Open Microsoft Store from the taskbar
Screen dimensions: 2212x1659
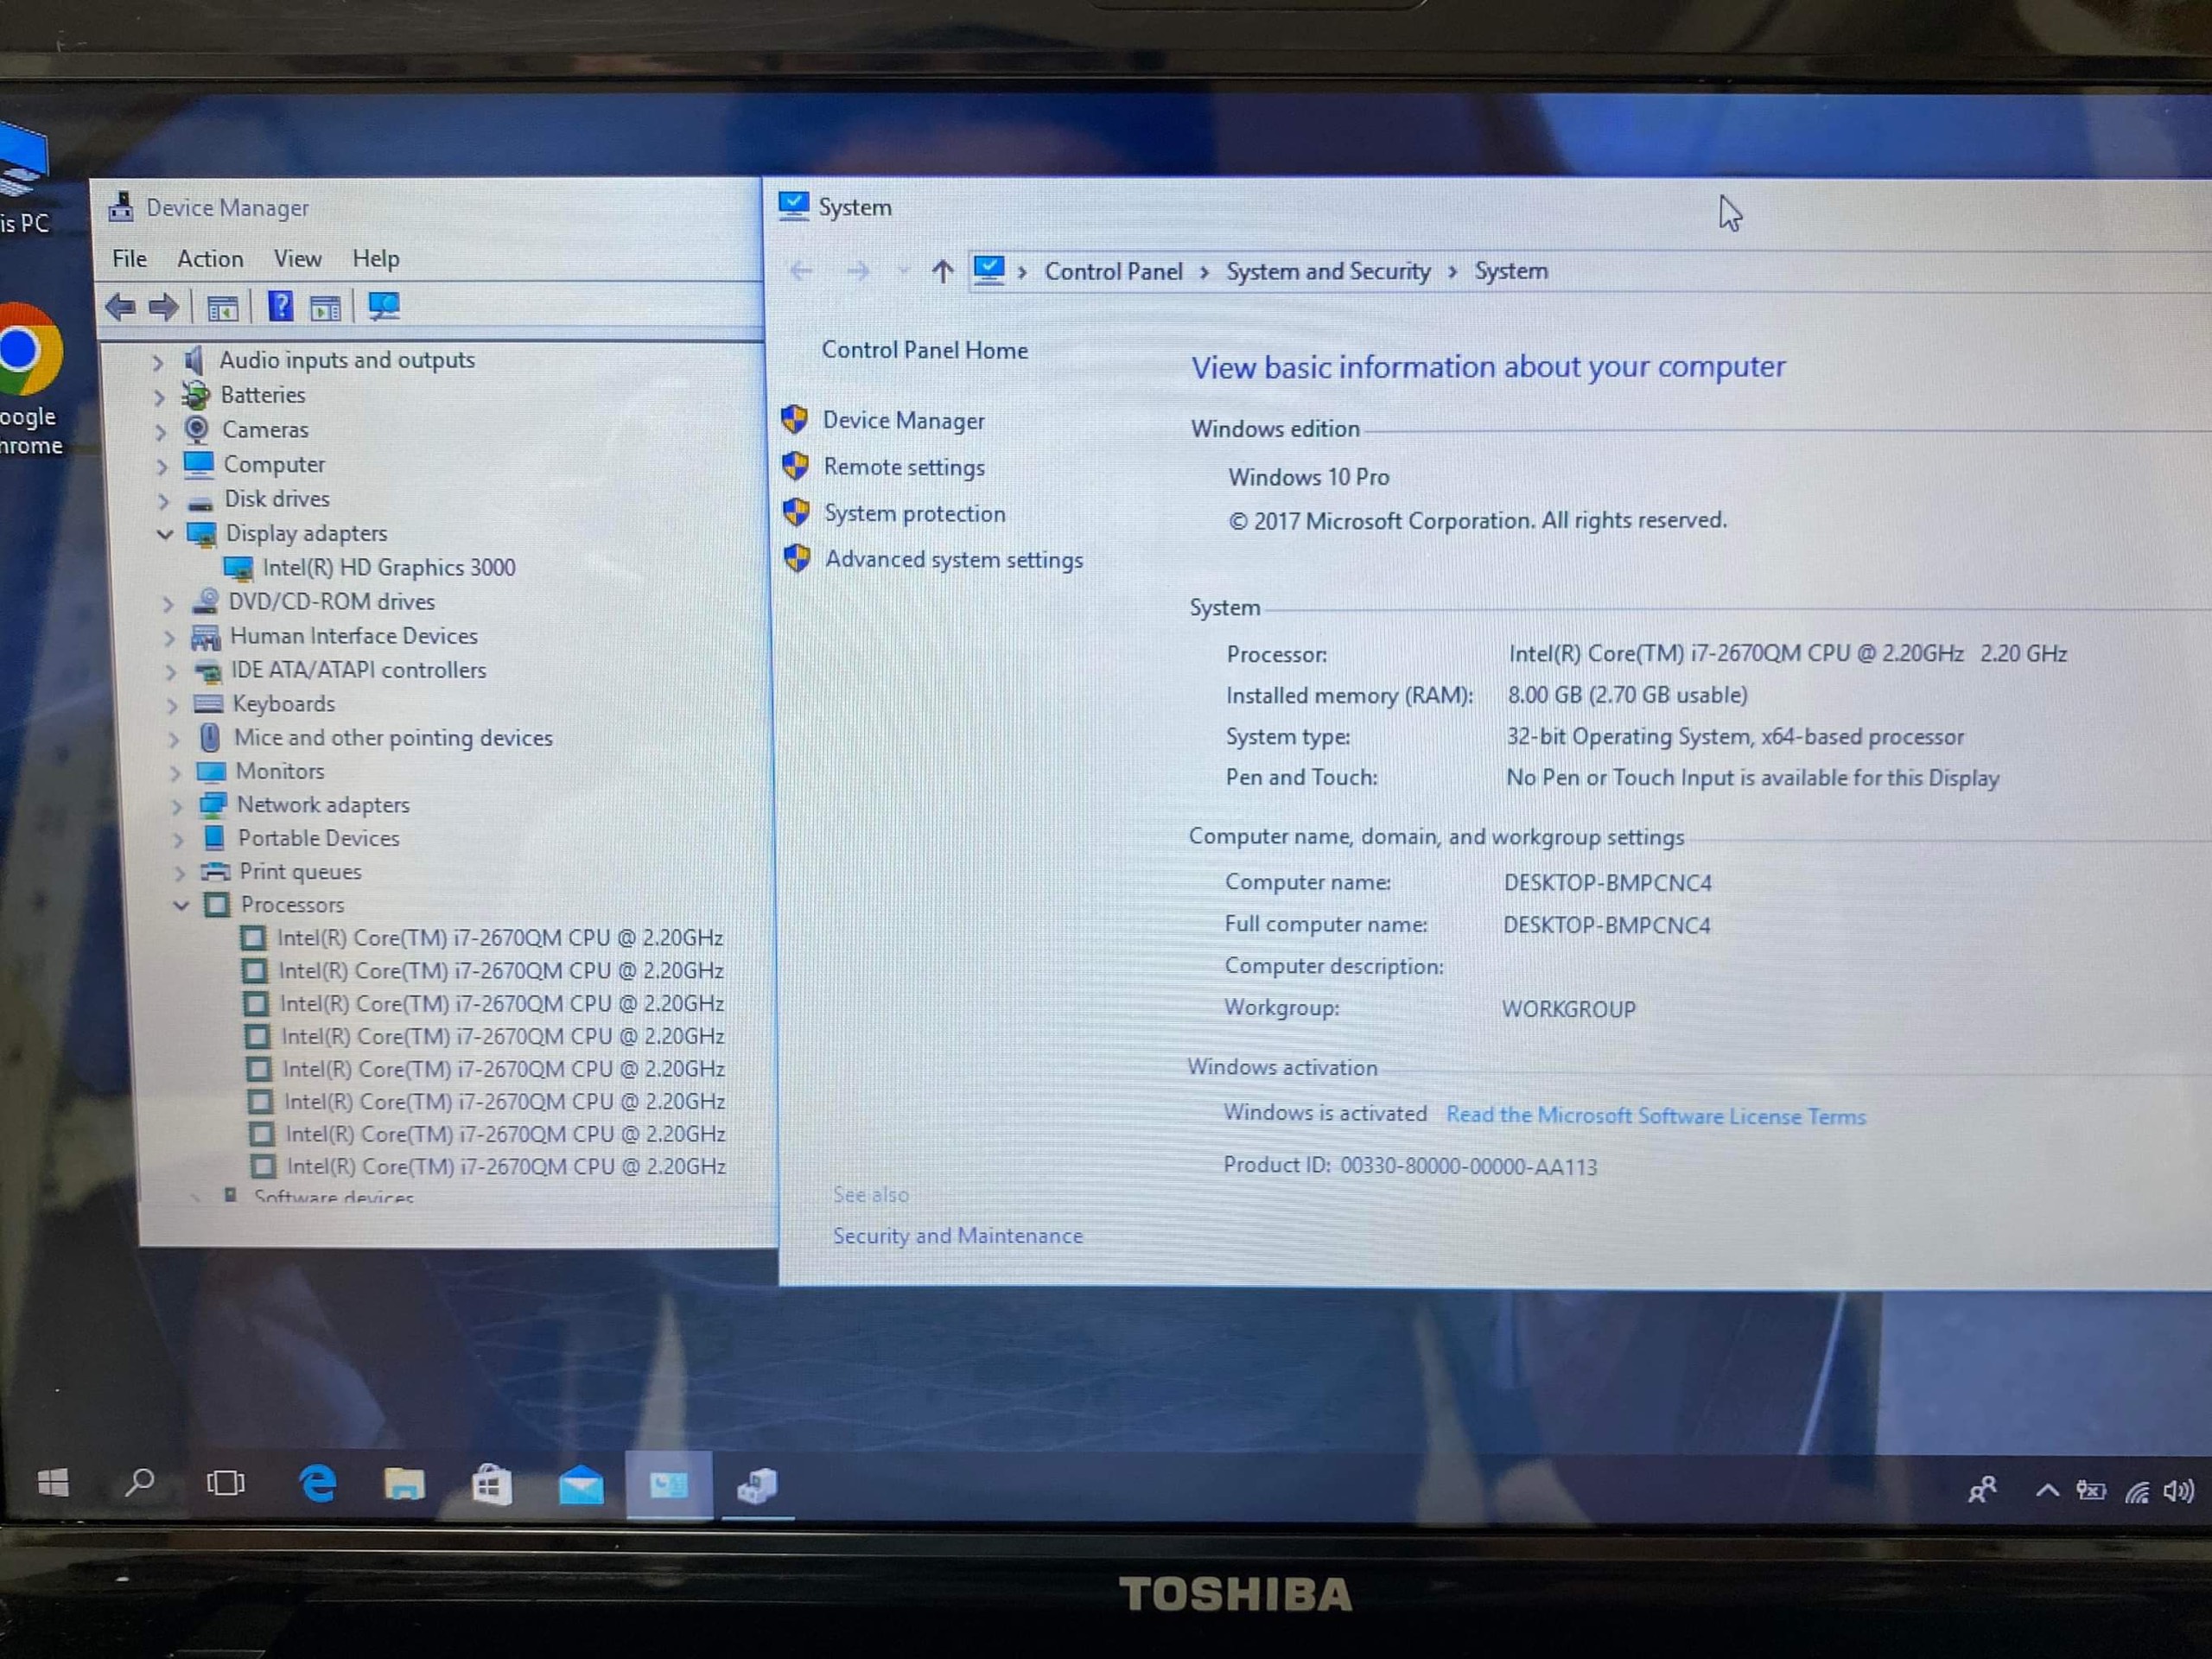pos(491,1485)
